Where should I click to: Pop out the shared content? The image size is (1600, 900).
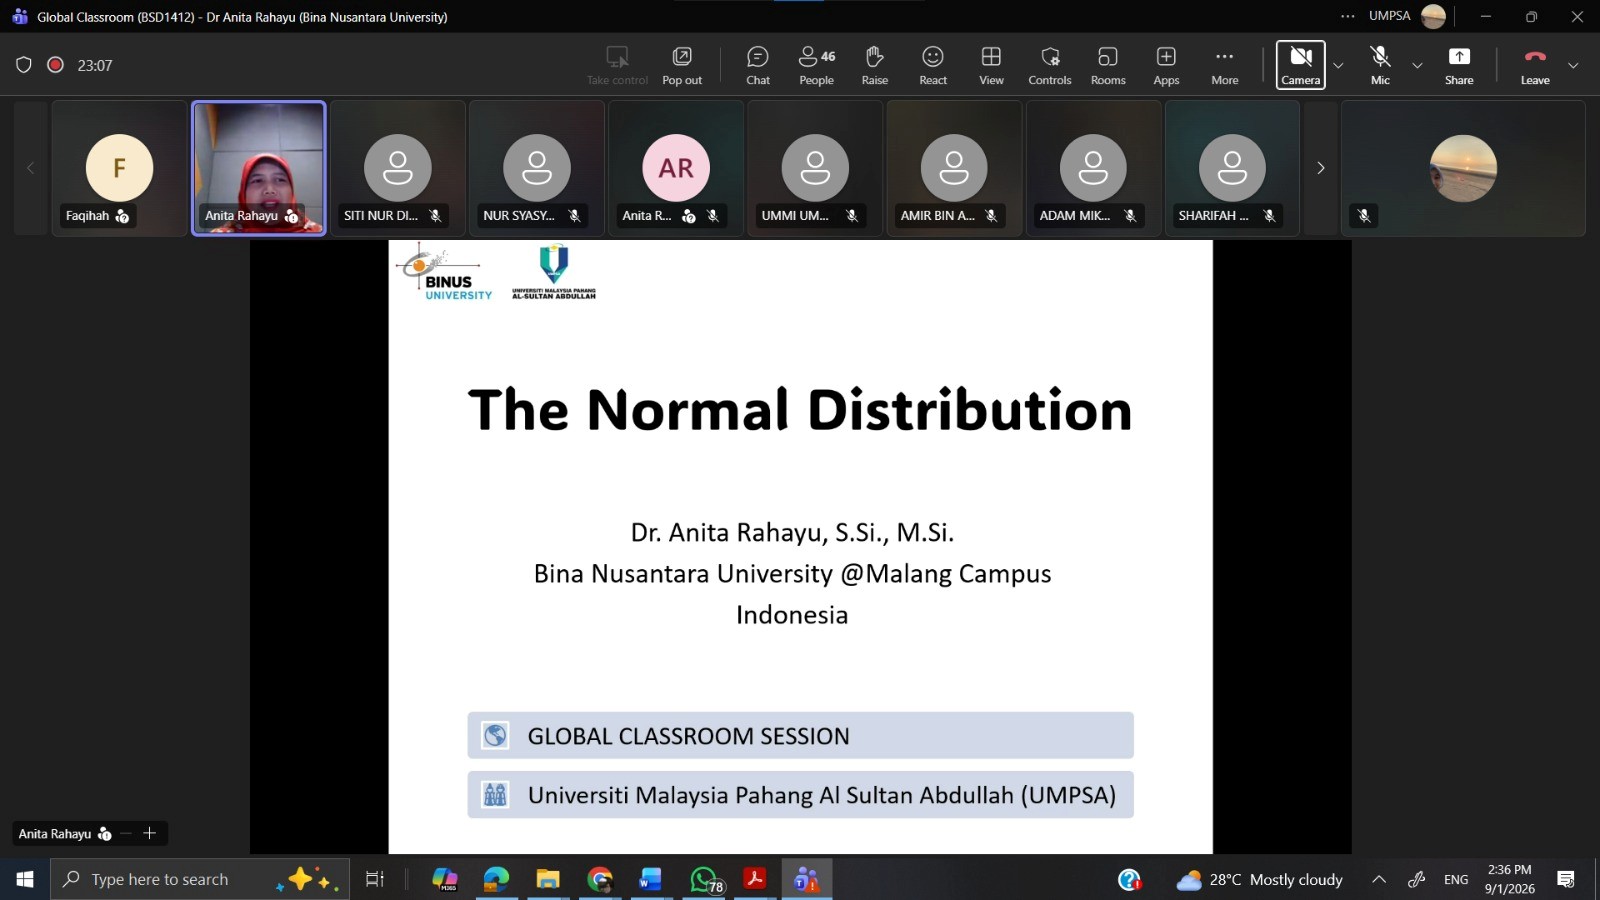(682, 65)
